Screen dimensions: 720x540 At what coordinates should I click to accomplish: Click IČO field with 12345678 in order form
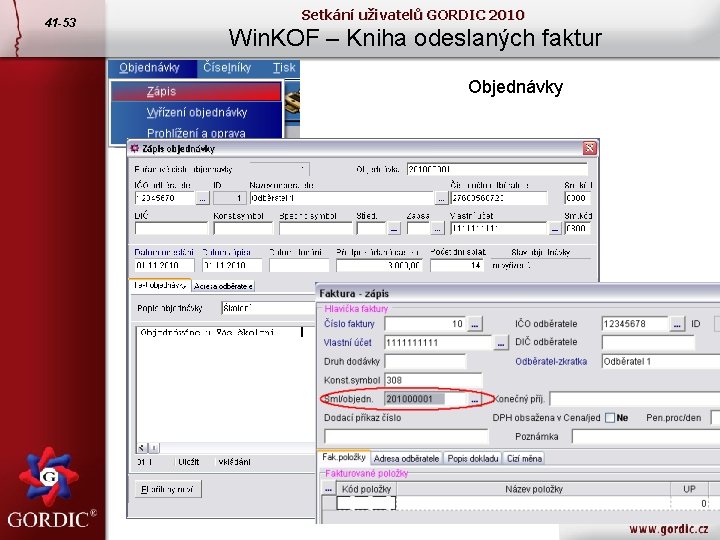(165, 198)
